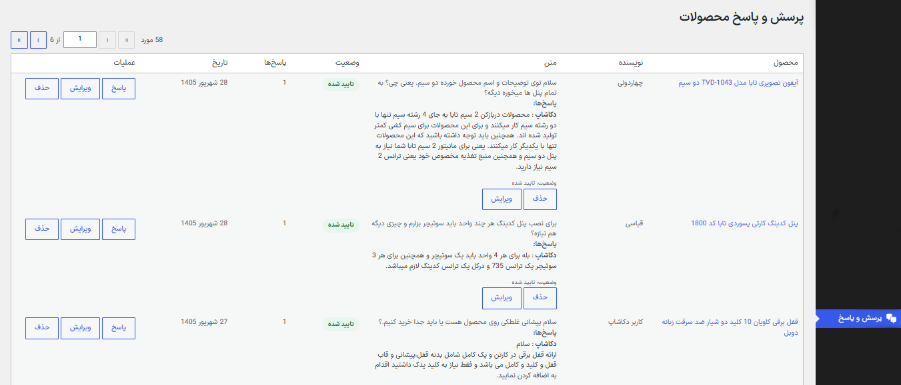Open the پرسش و پاسخ sidebar menu item
Image resolution: width=901 pixels, height=385 pixels.
point(858,318)
